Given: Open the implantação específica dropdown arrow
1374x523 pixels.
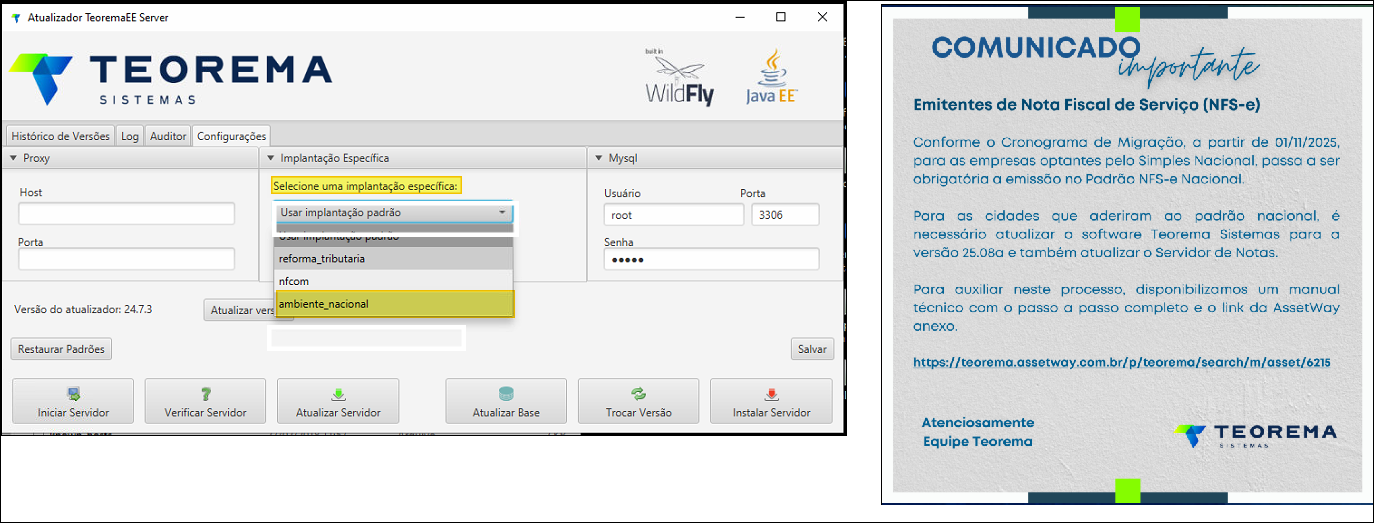Looking at the screenshot, I should tap(502, 213).
